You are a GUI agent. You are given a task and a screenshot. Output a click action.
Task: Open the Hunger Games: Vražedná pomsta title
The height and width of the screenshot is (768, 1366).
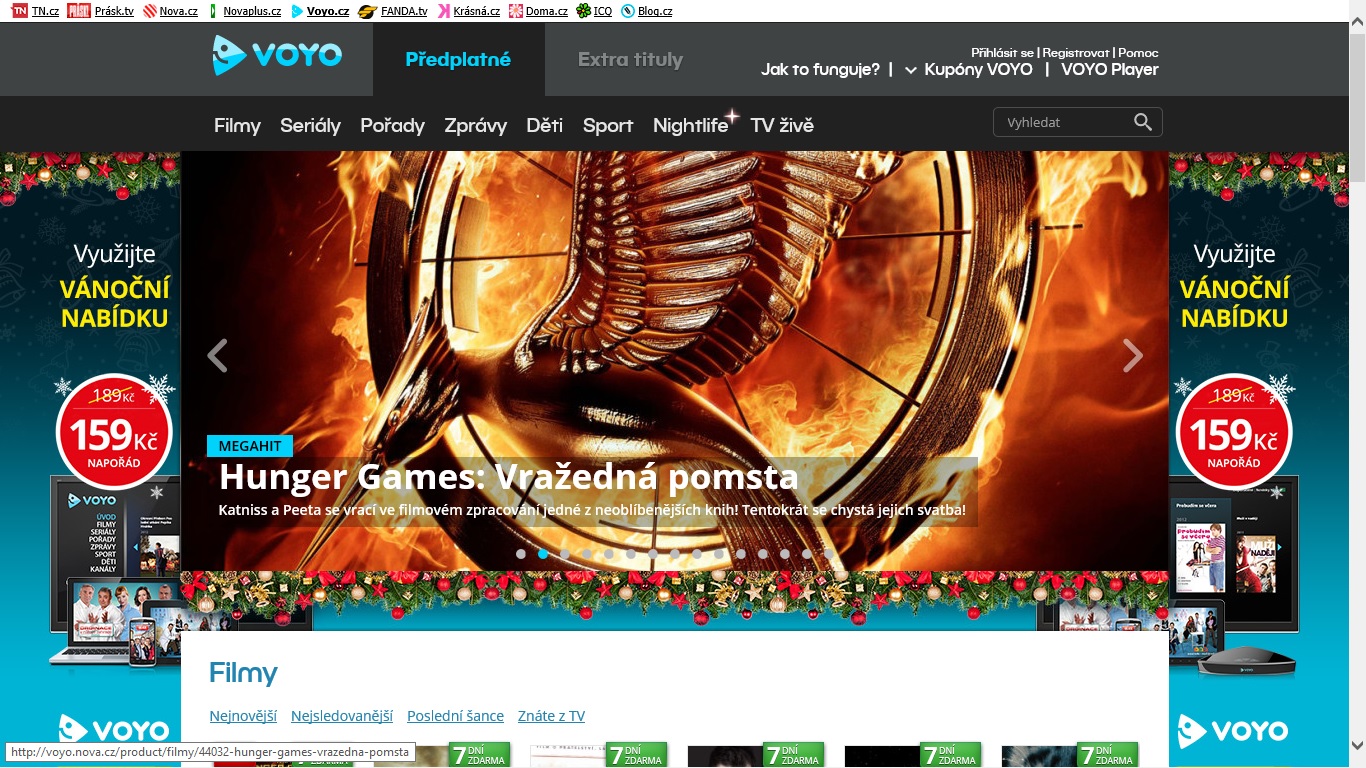tap(508, 477)
